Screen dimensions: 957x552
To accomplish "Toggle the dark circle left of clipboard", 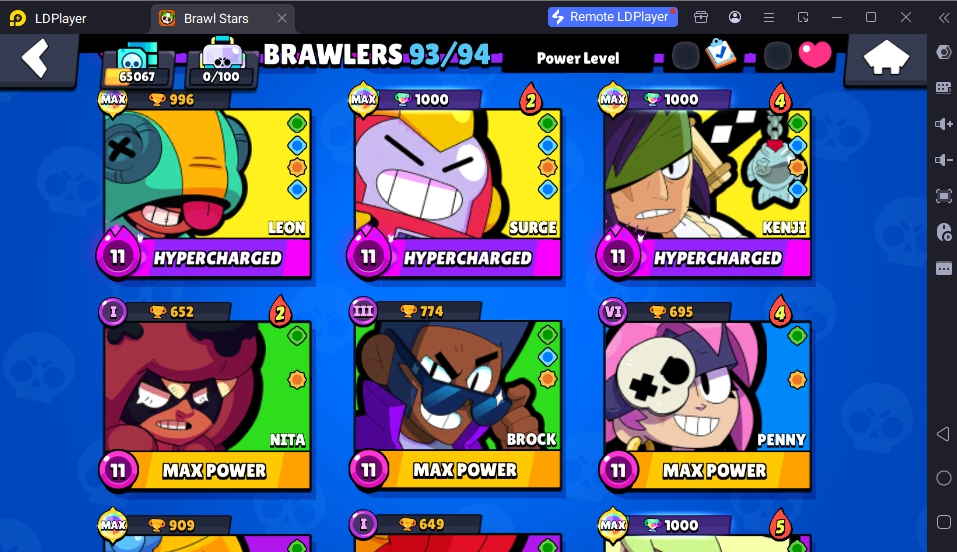I will point(685,56).
